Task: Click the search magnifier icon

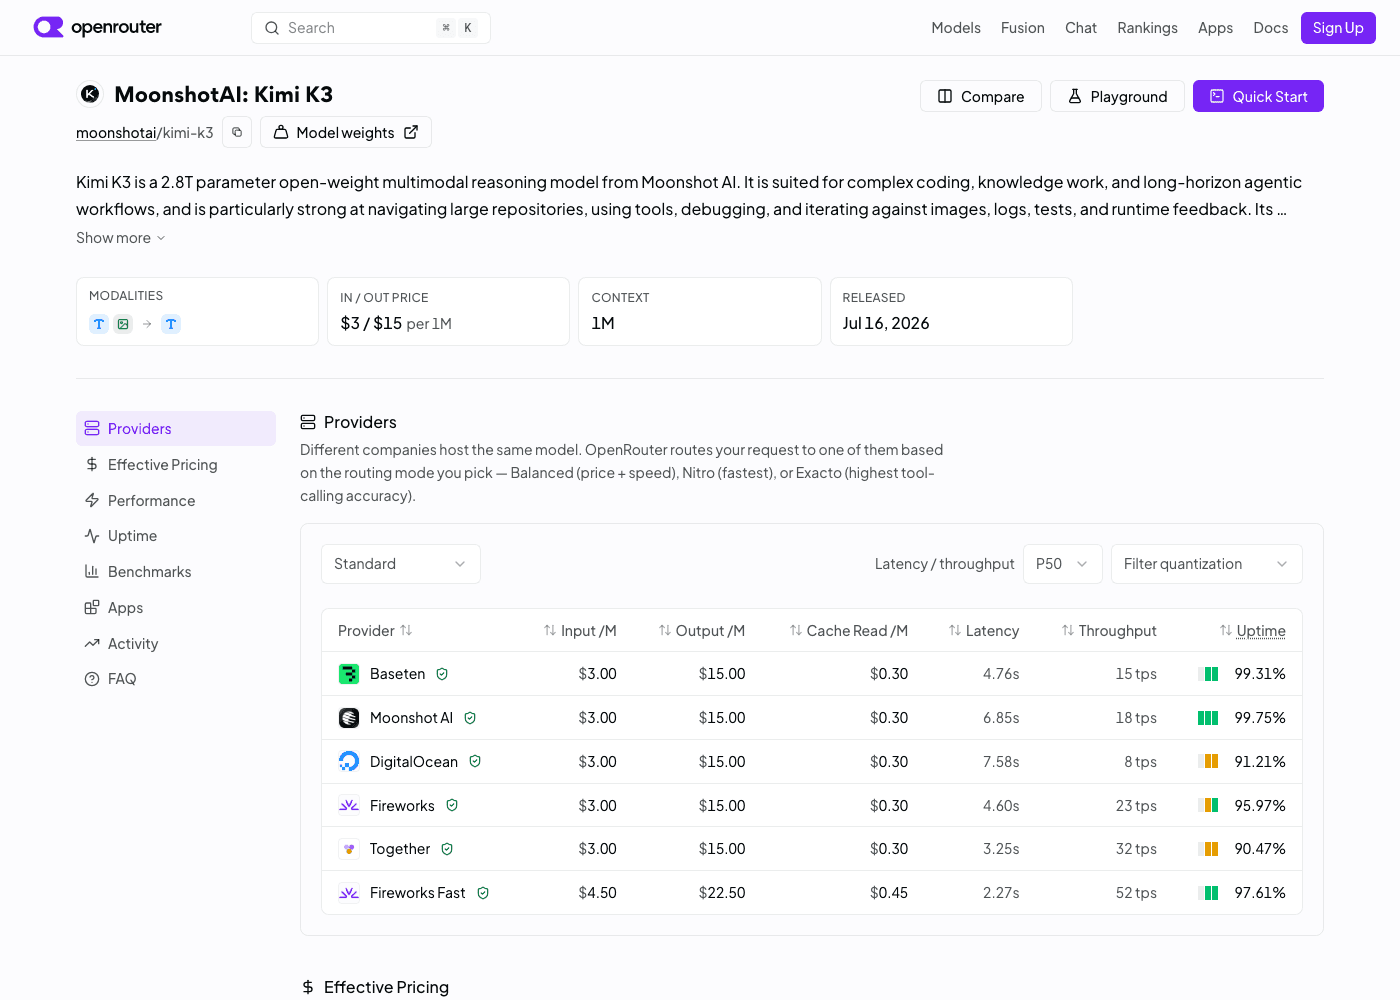Action: [272, 28]
